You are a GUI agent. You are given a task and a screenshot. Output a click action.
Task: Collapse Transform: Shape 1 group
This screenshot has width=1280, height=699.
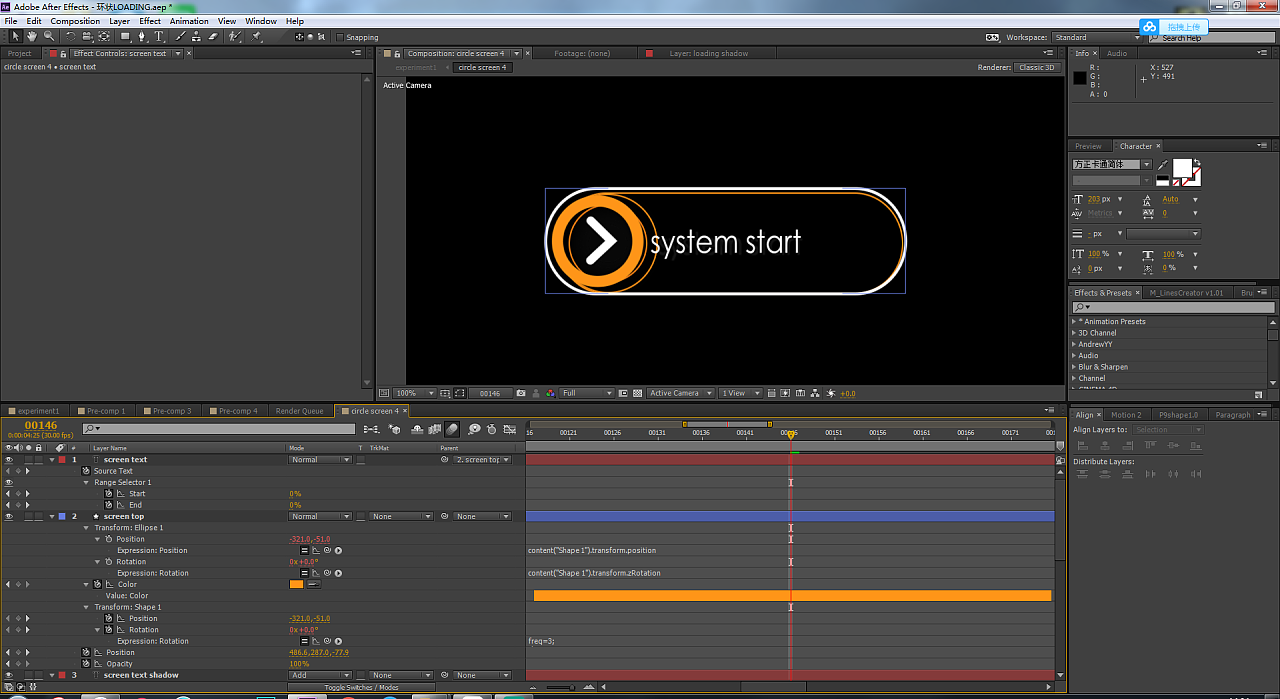click(x=87, y=607)
